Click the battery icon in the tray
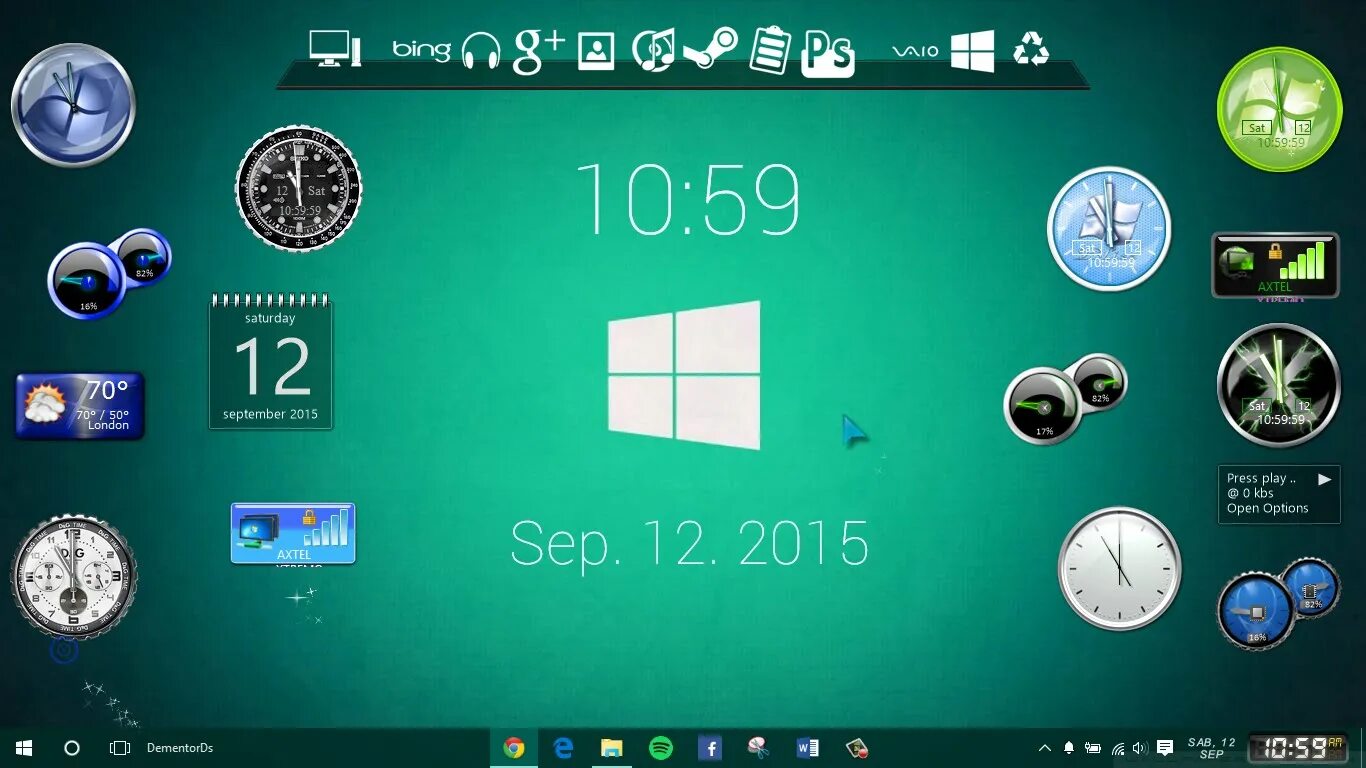 (x=1093, y=748)
